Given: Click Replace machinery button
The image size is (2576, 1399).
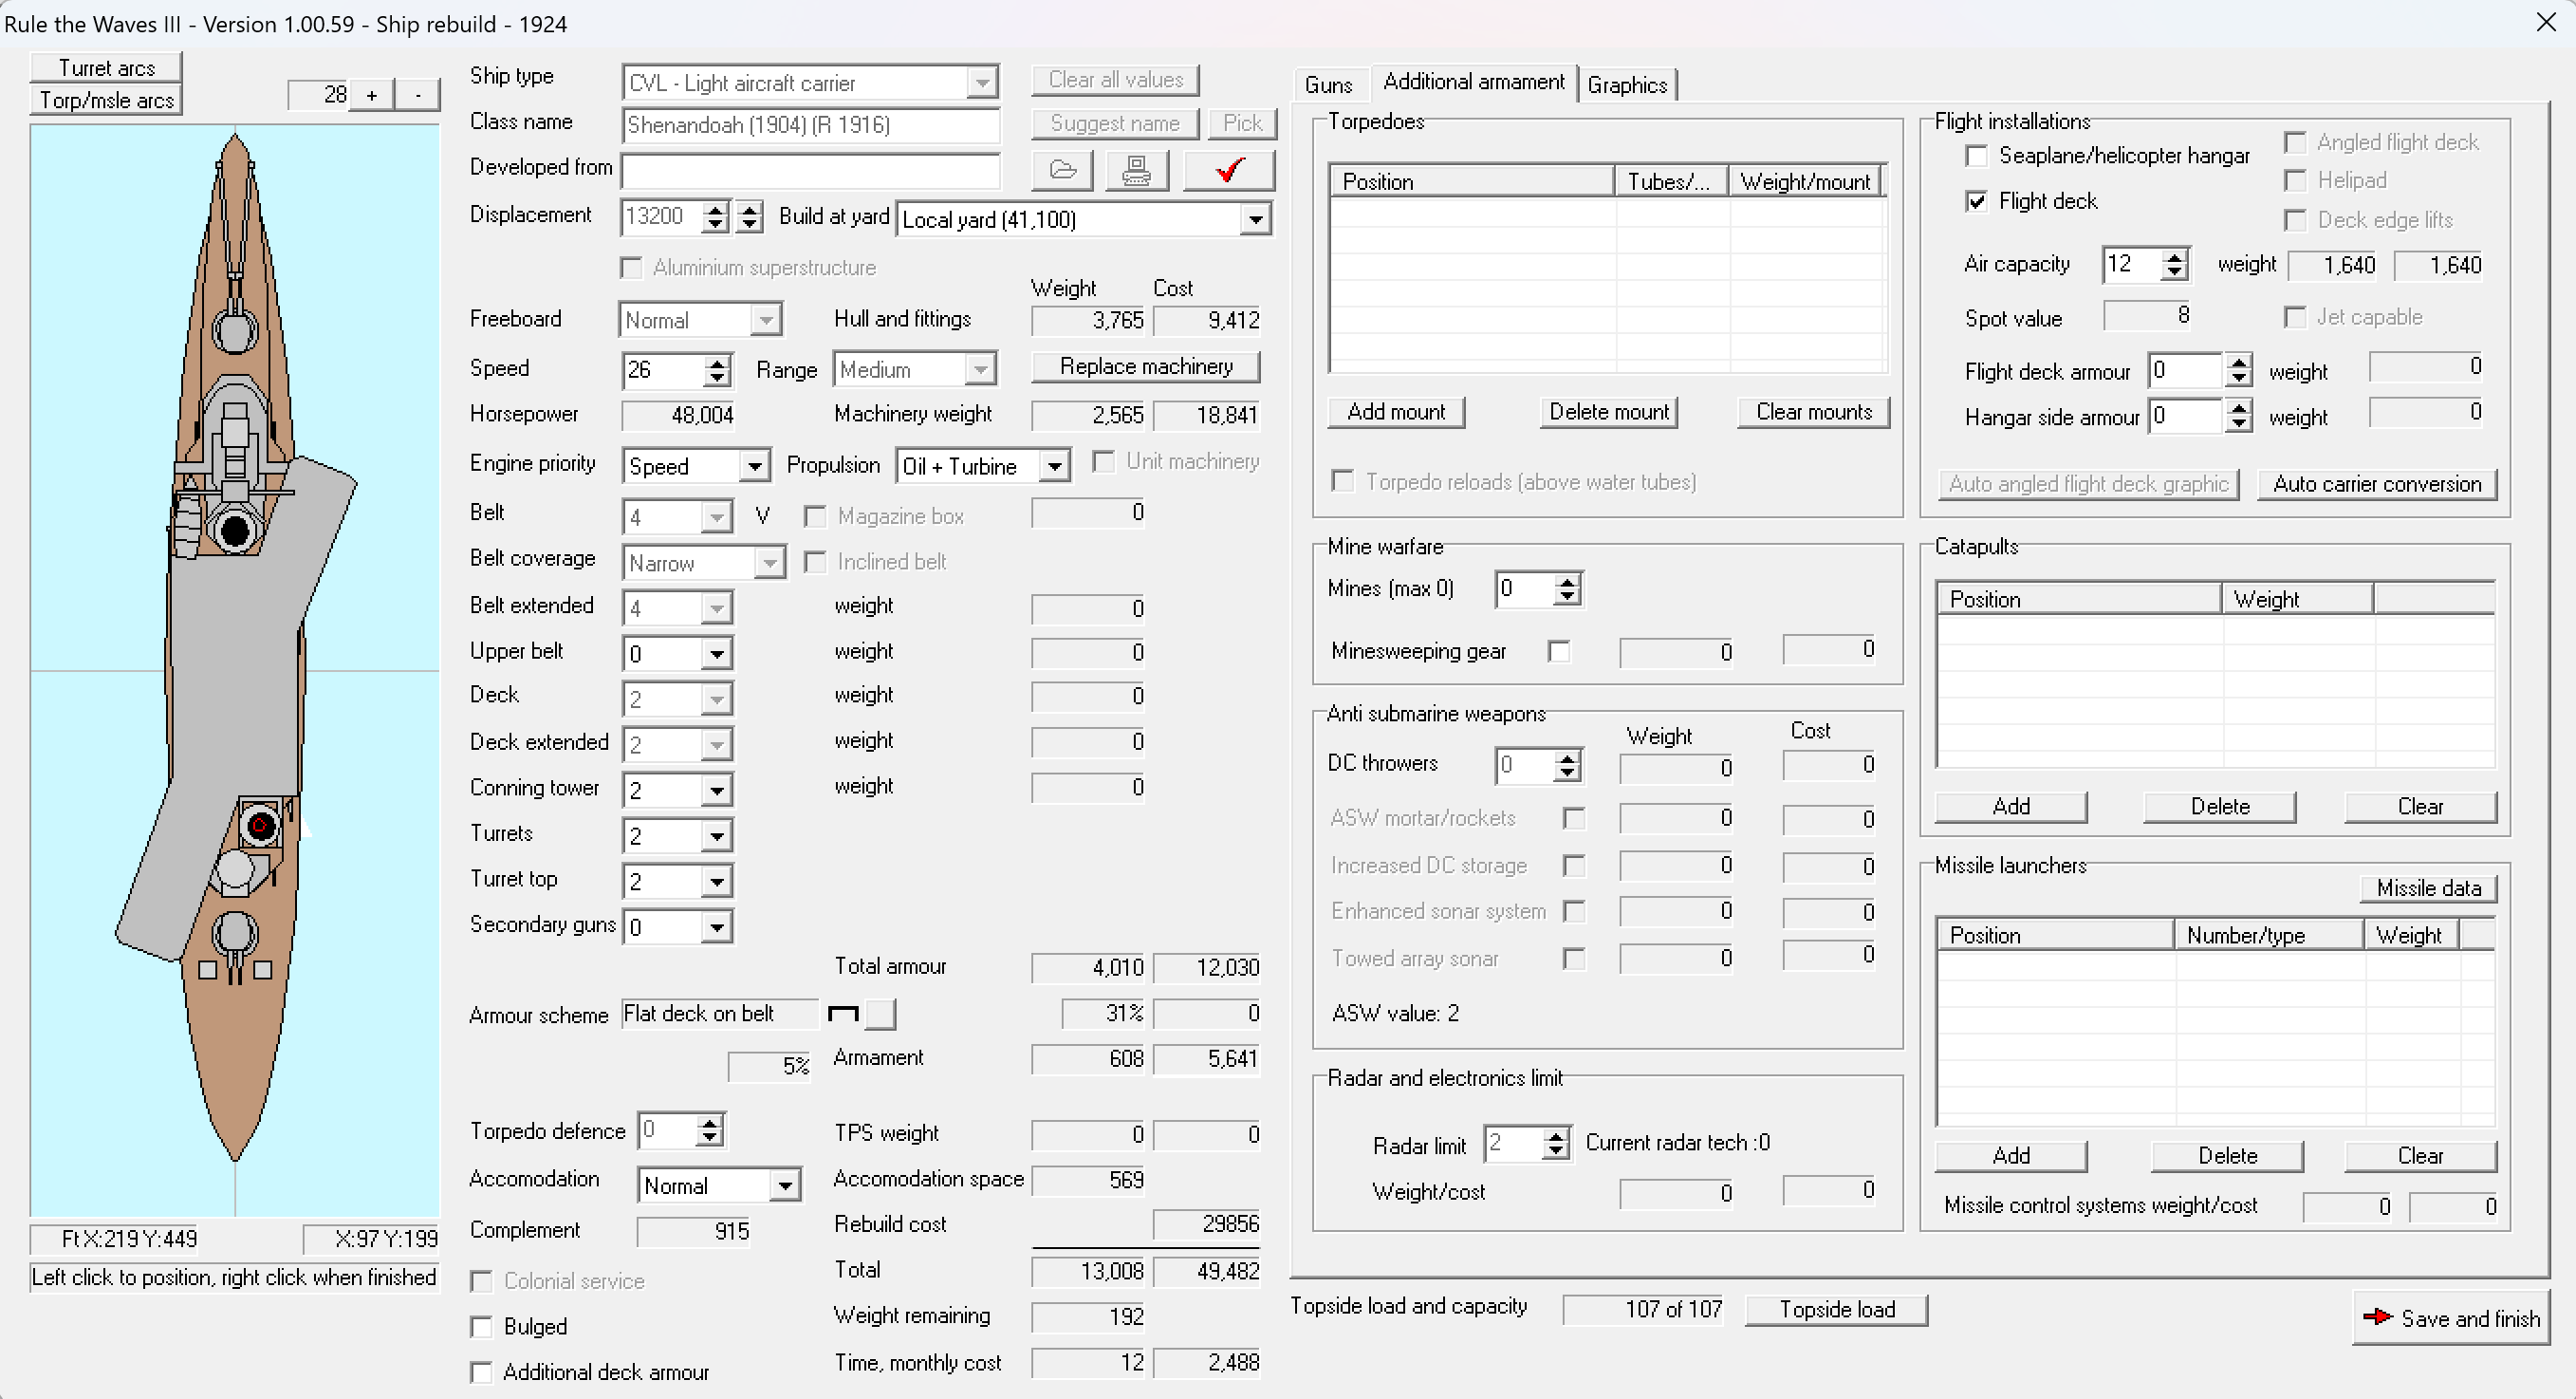Looking at the screenshot, I should [x=1146, y=366].
